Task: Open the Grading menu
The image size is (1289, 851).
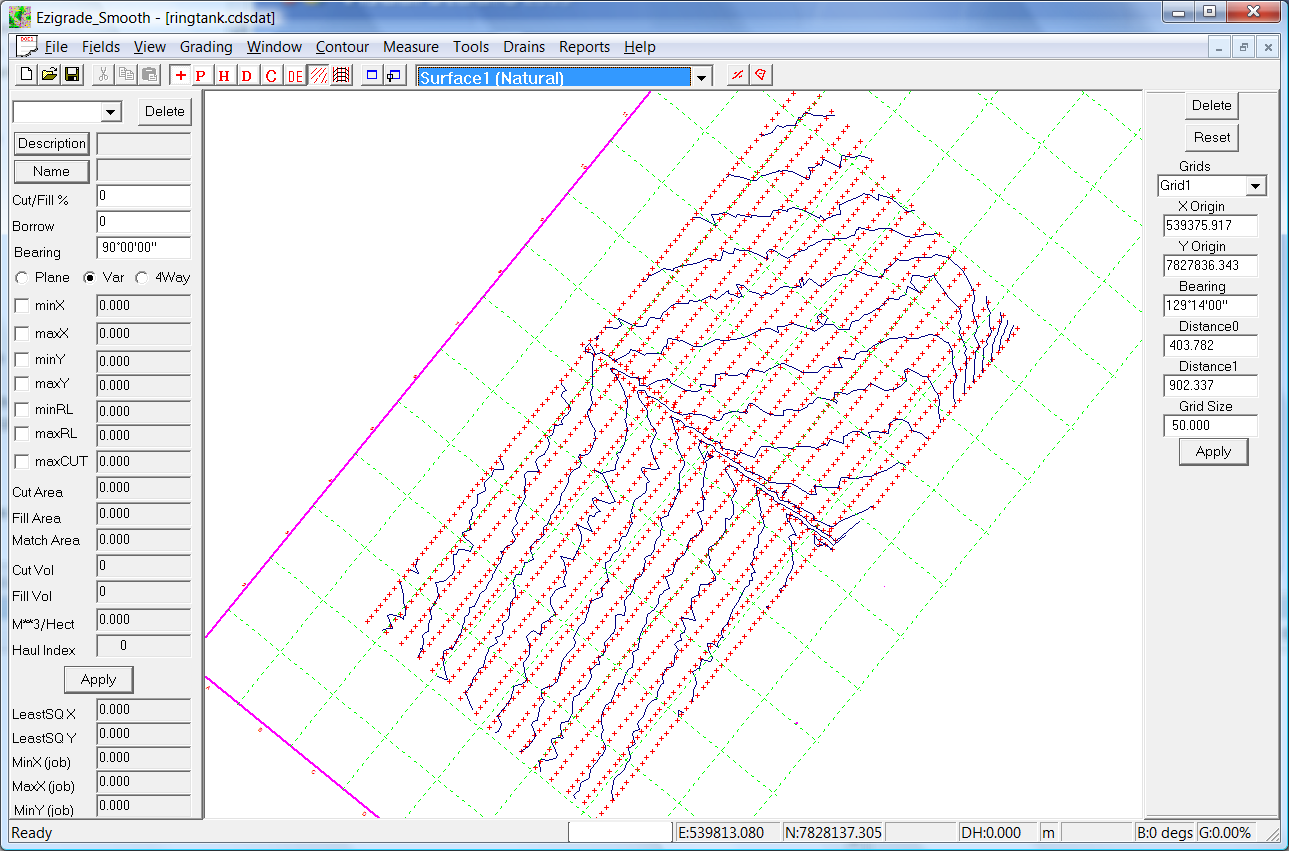Action: click(206, 47)
